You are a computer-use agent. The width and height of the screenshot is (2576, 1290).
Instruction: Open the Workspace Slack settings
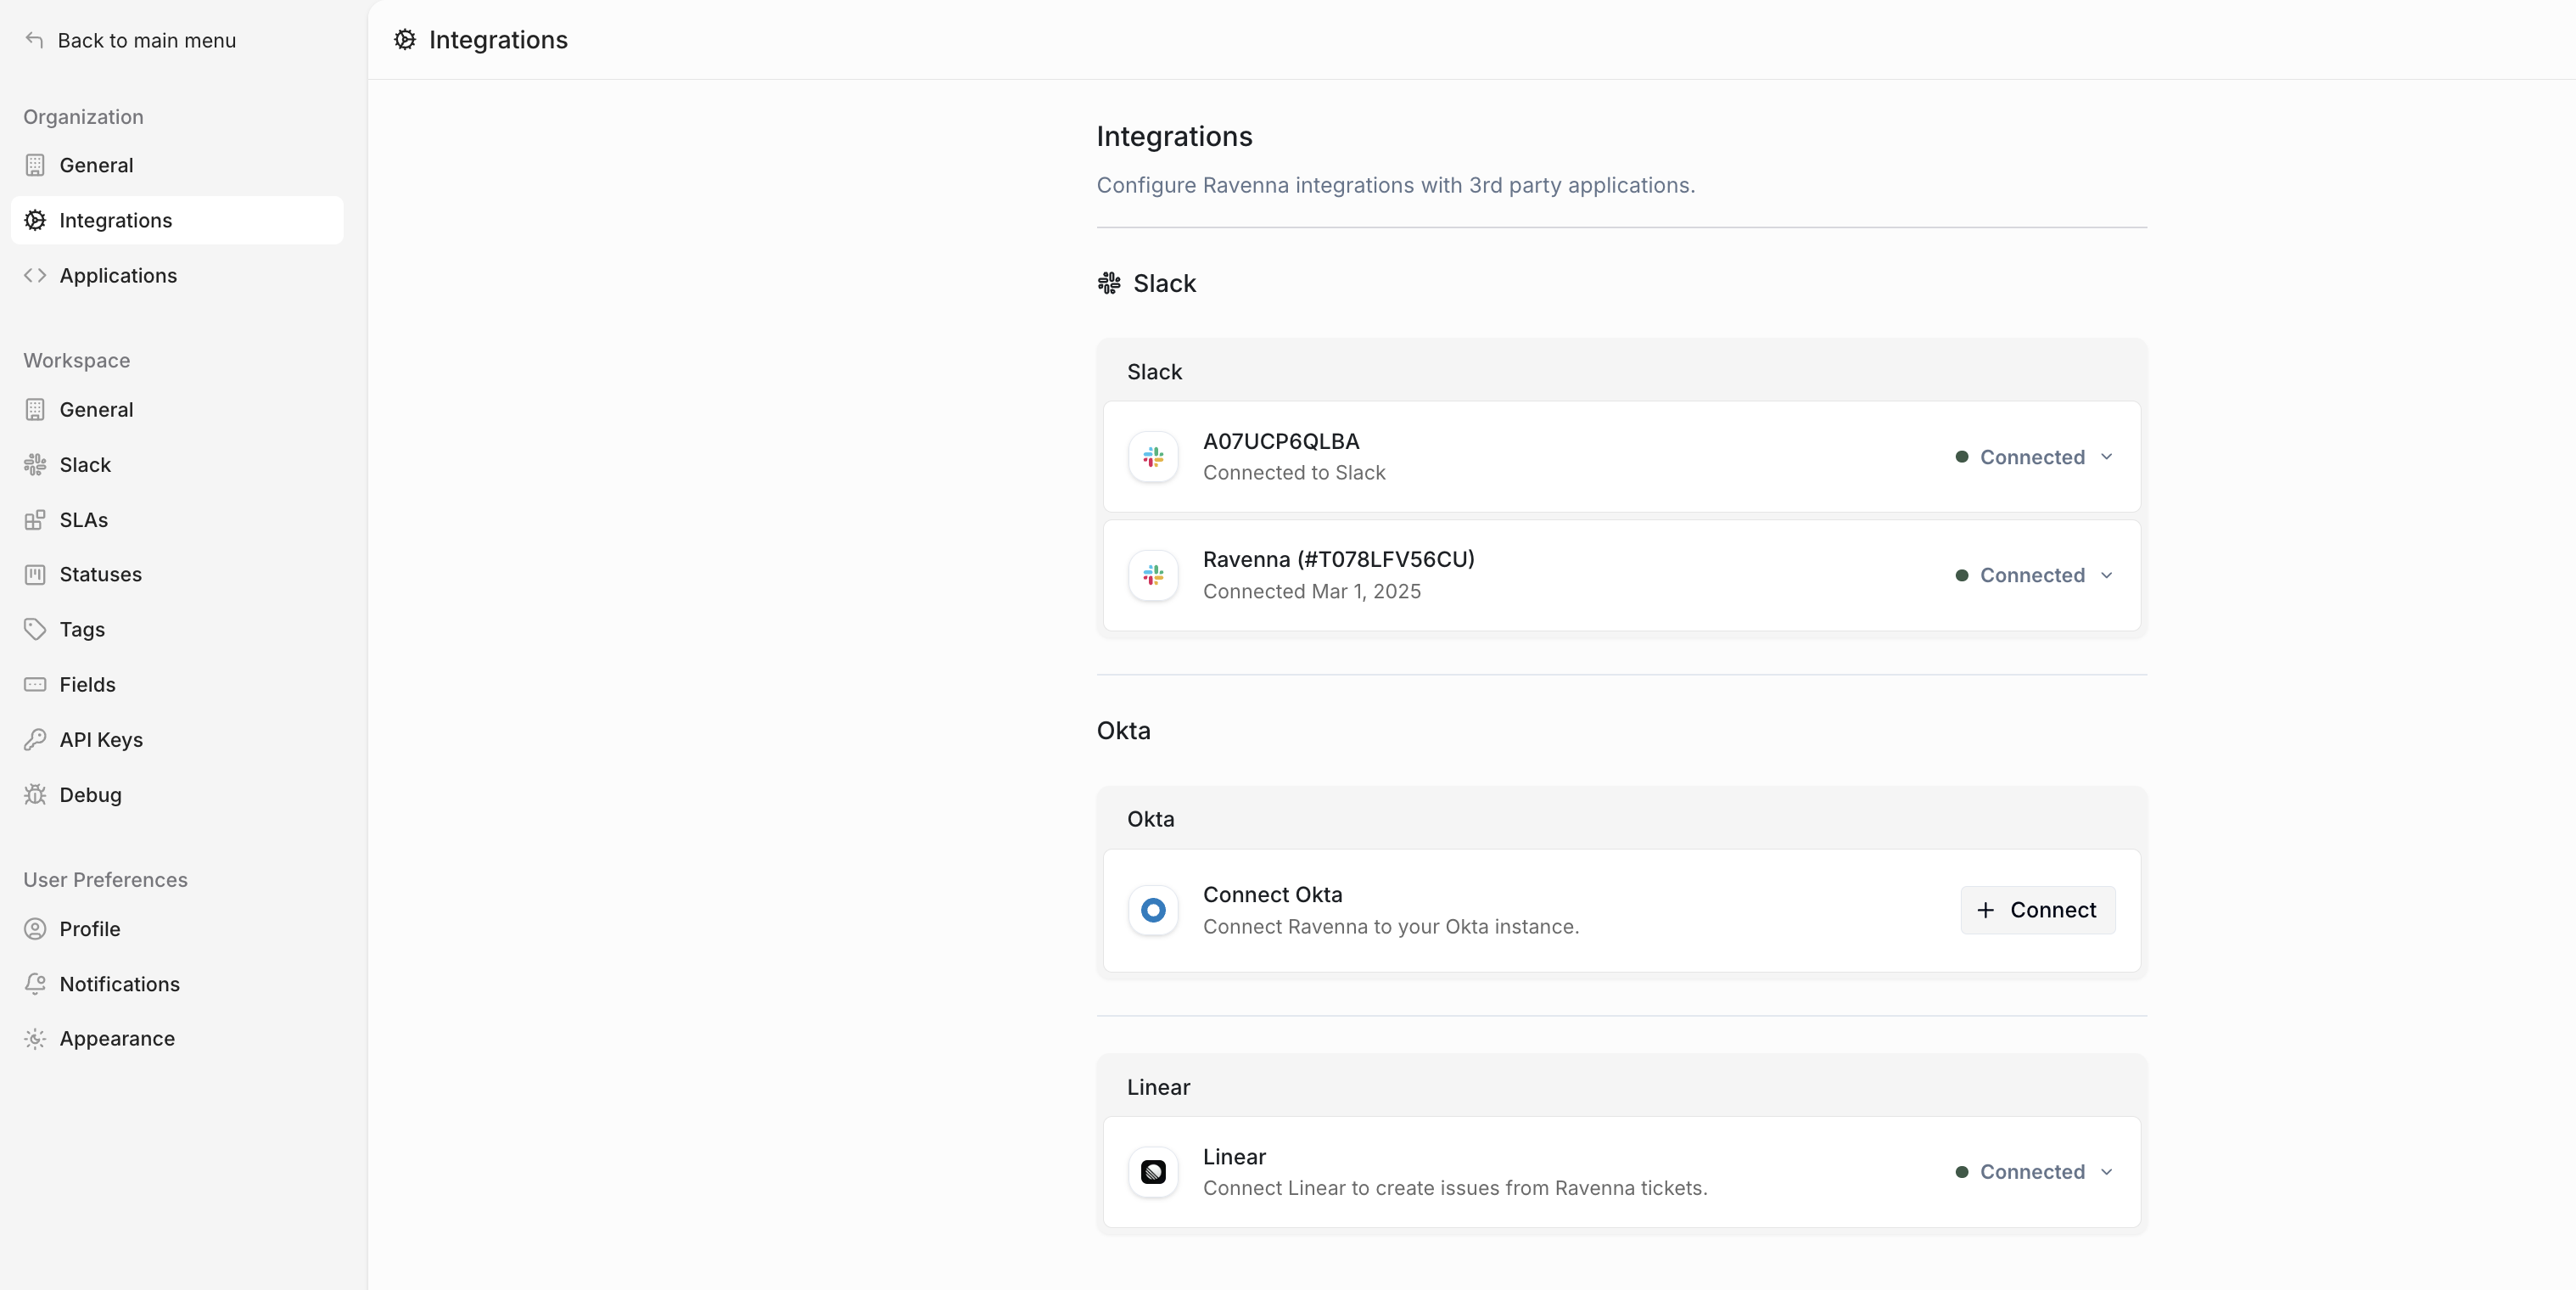pos(177,464)
